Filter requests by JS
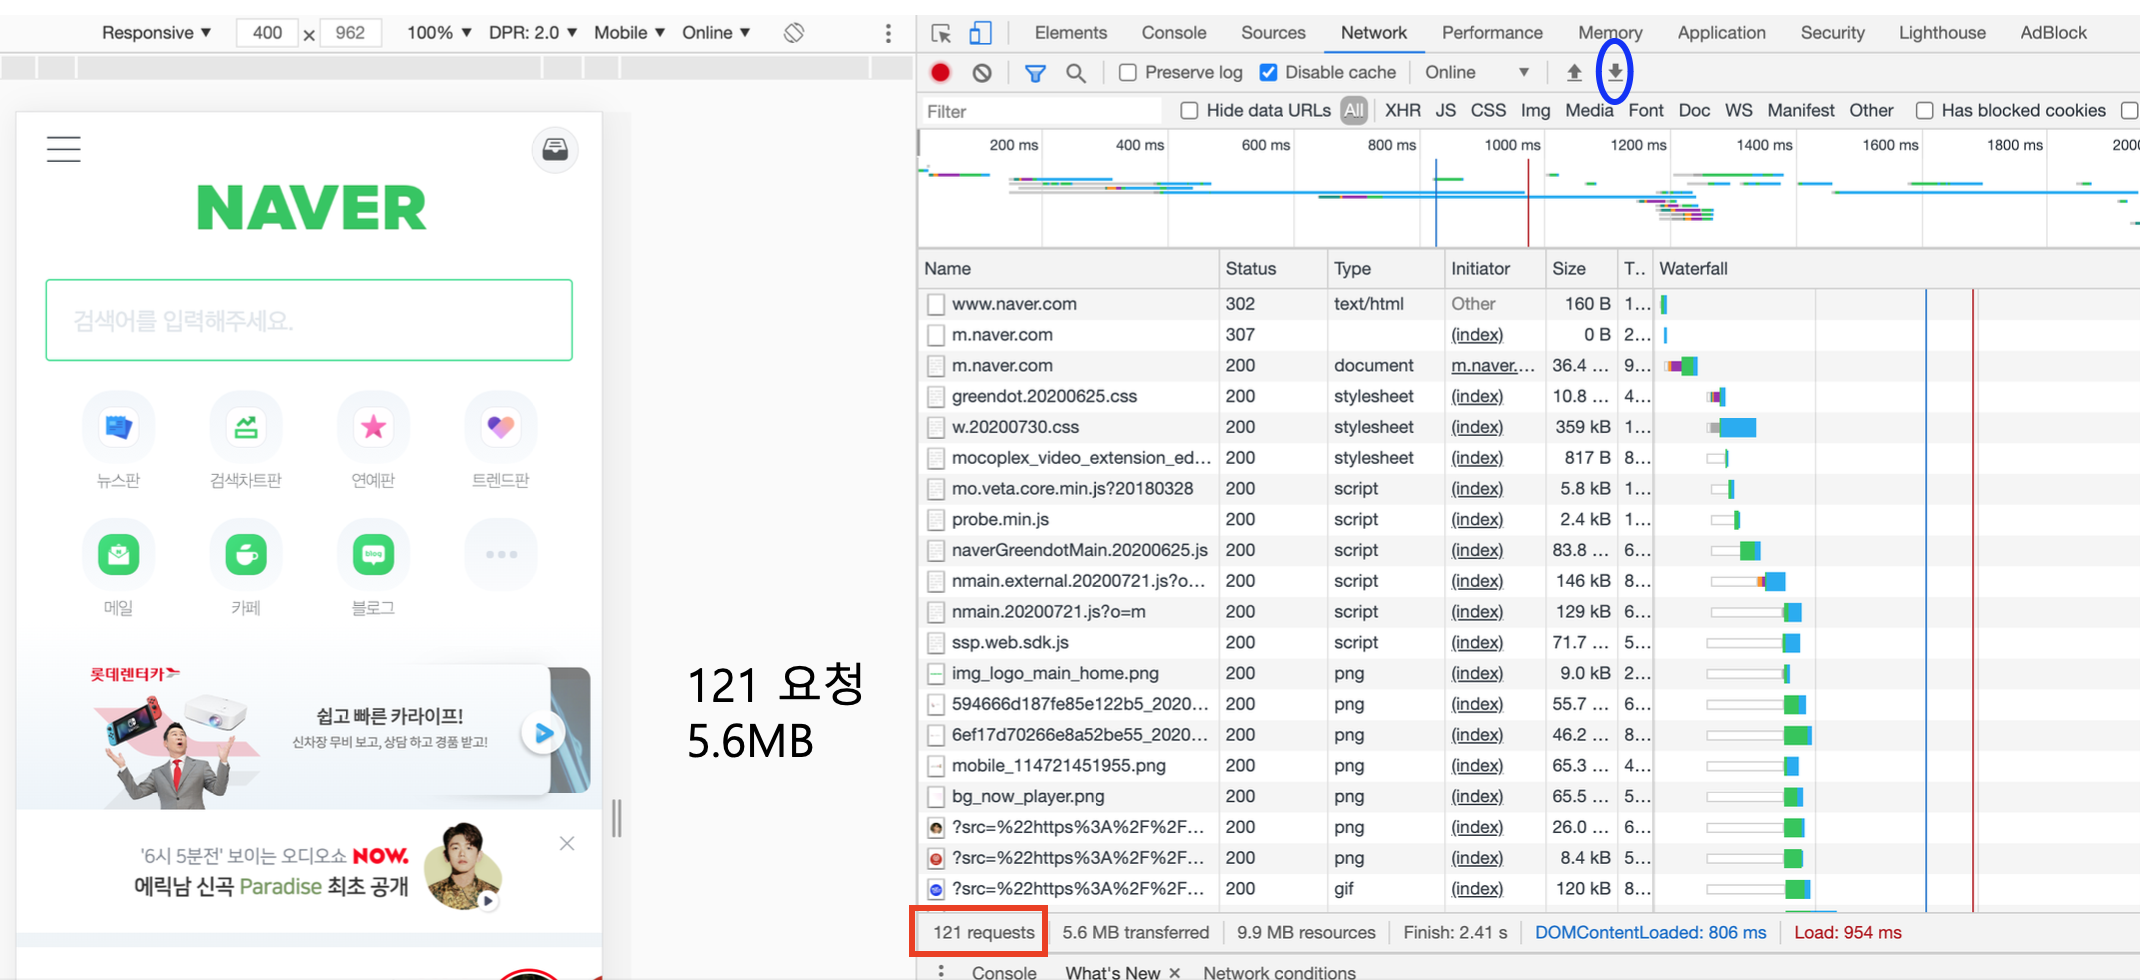The height and width of the screenshot is (980, 2140). click(1446, 110)
